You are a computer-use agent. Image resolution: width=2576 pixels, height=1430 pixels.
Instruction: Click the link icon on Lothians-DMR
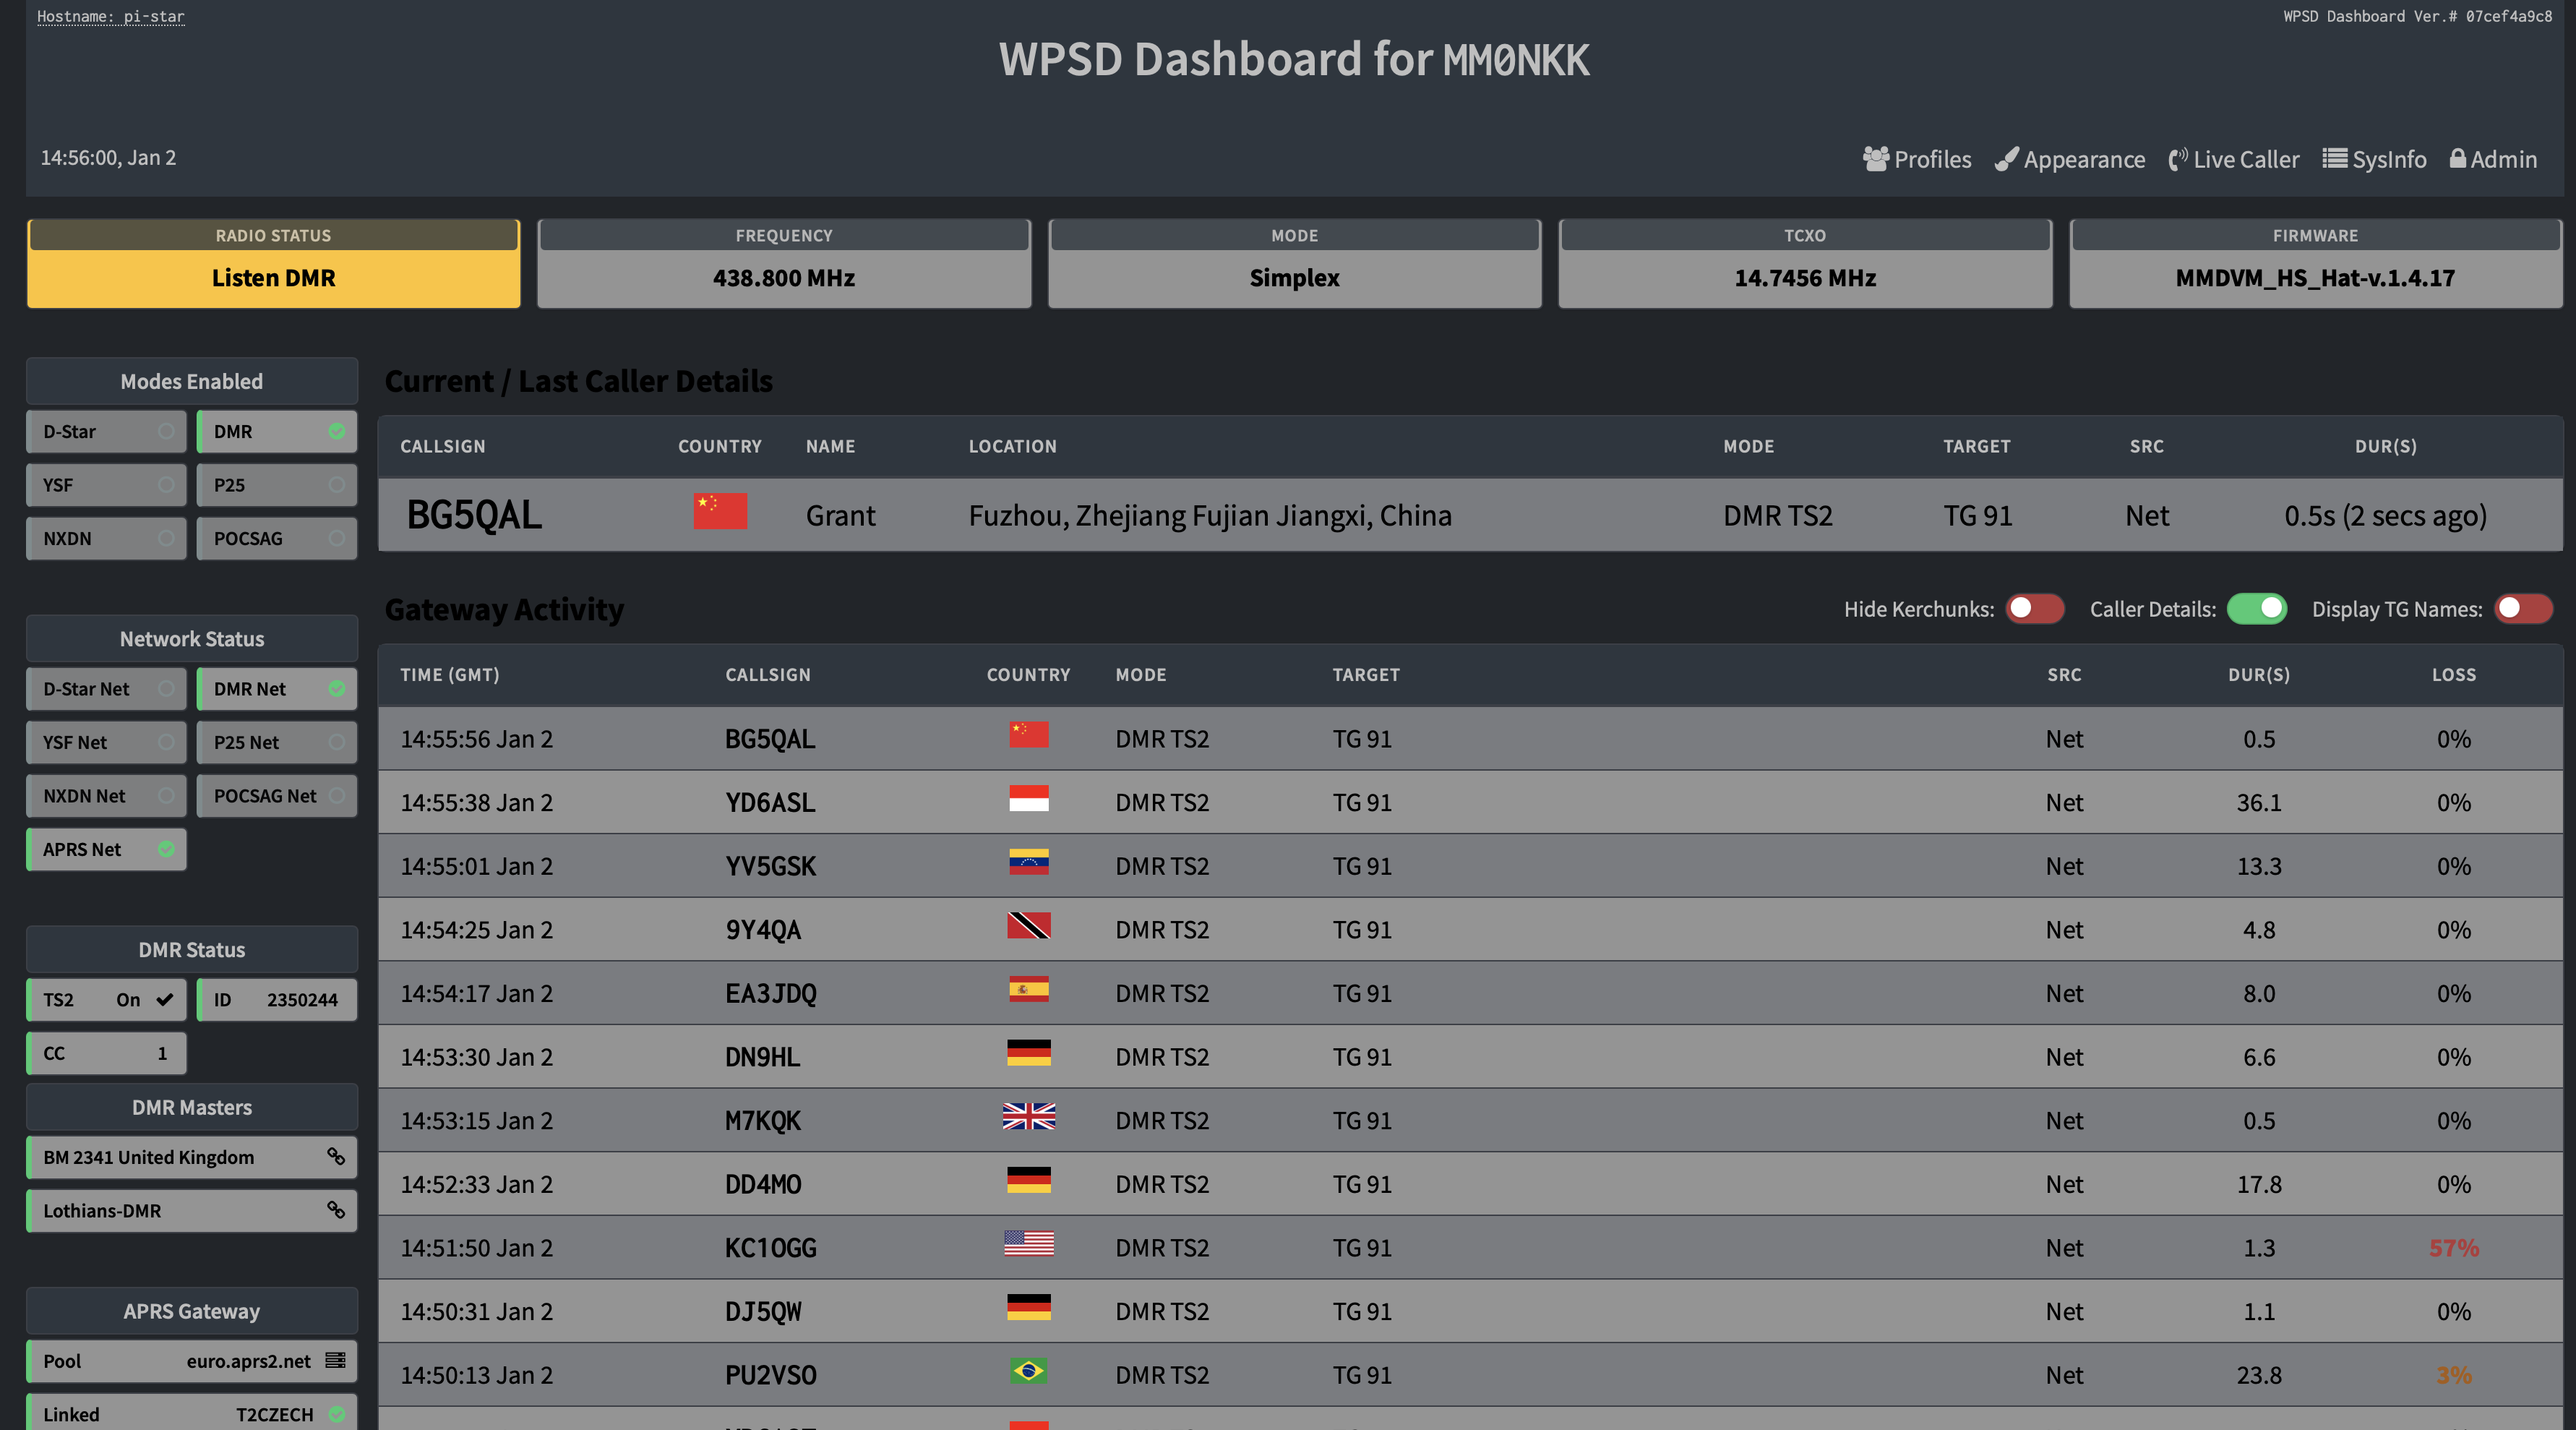click(x=336, y=1210)
